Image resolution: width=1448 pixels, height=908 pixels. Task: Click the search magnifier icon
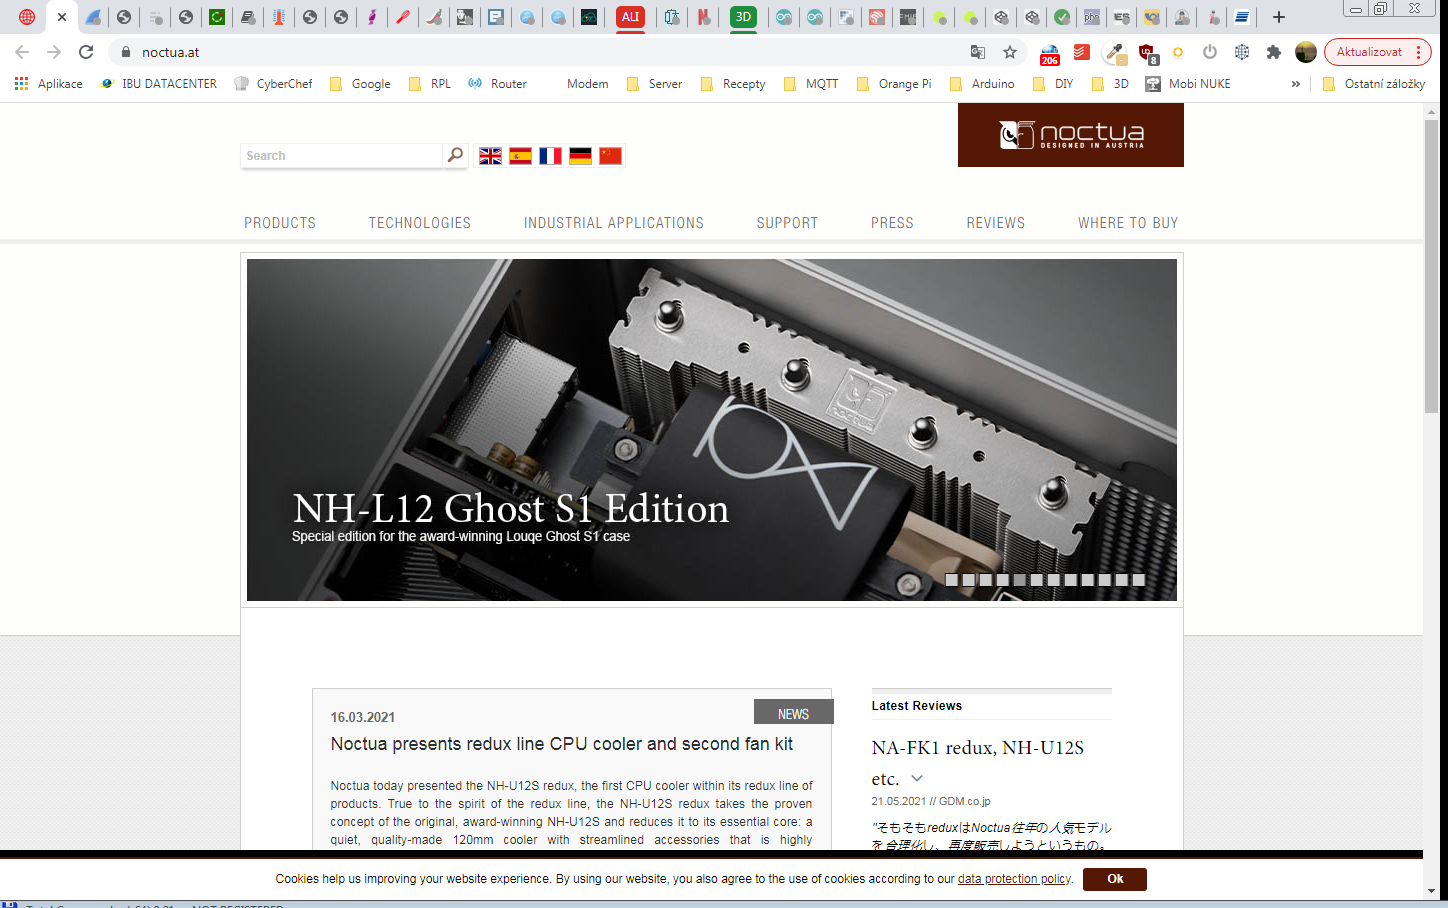pos(455,155)
